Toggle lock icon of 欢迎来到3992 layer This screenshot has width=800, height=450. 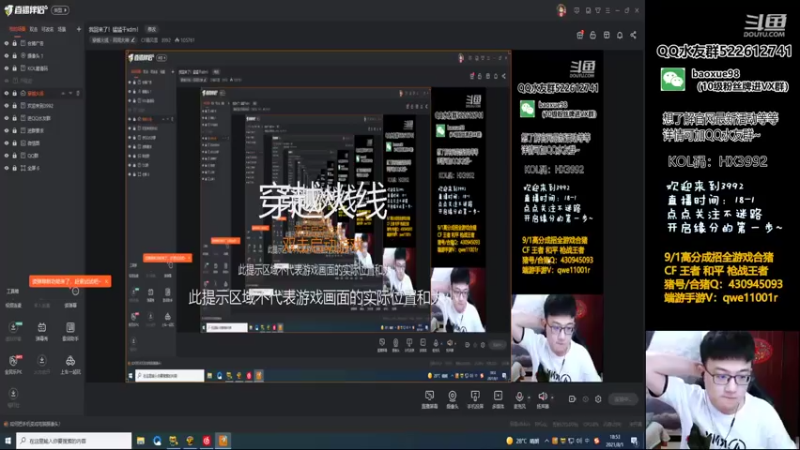[x=14, y=106]
